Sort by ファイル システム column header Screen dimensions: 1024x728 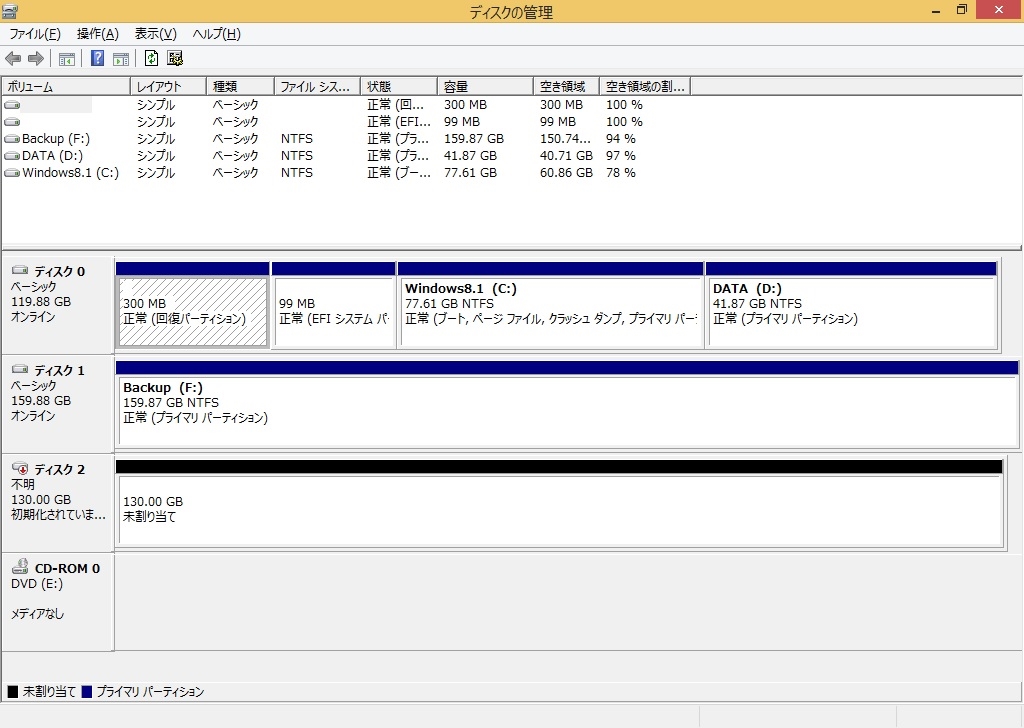click(x=317, y=86)
